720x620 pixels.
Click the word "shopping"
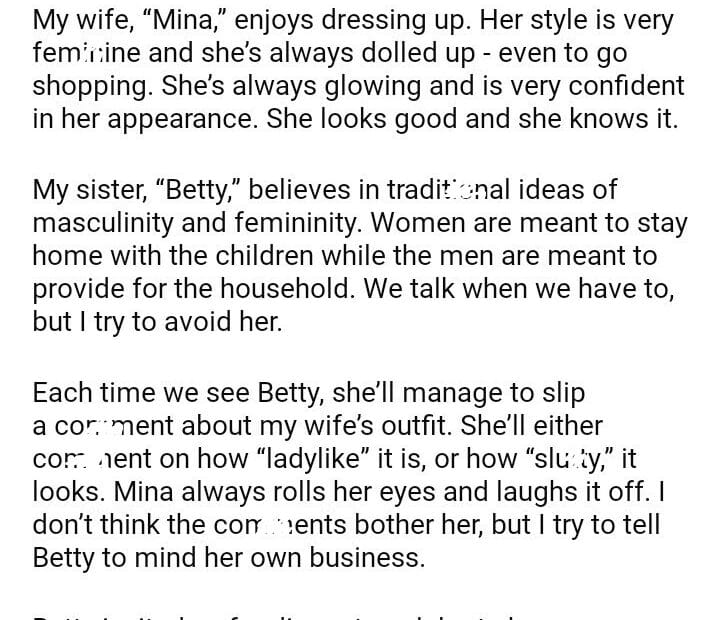click(92, 88)
